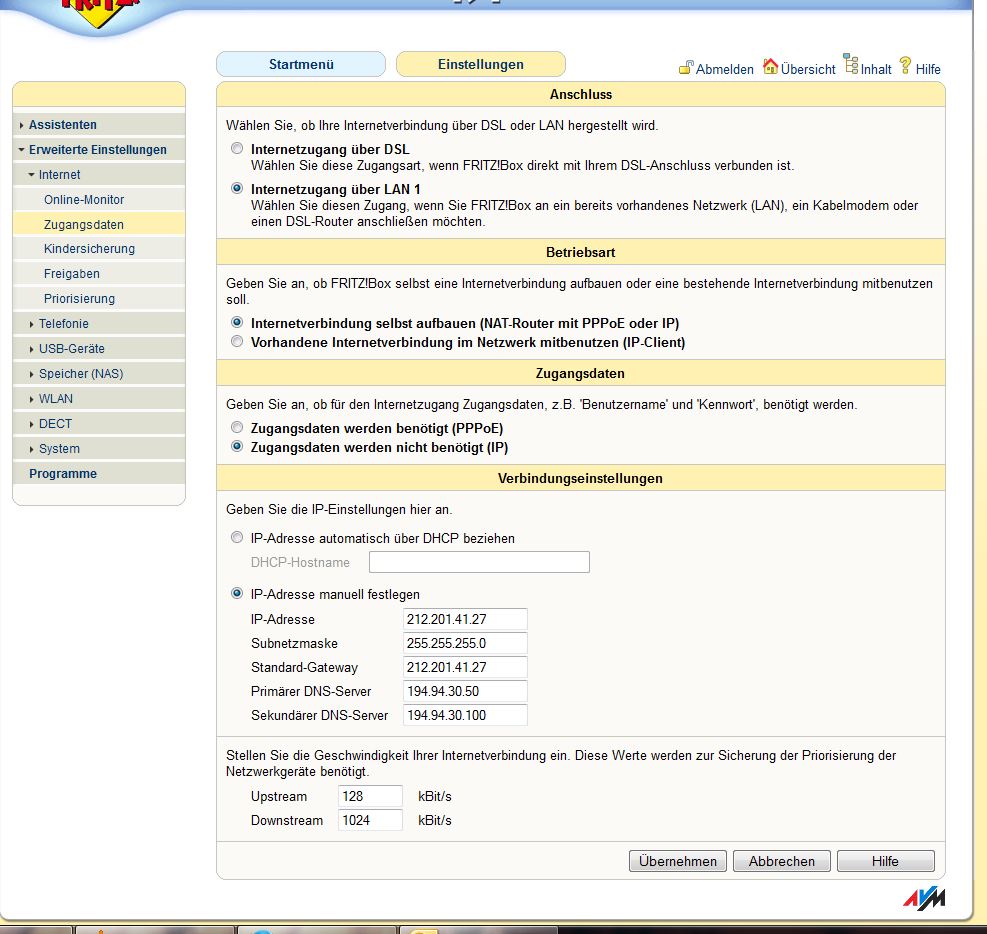Click the DHCP-Hostname input field
Screen dimensions: 987x934
(479, 562)
